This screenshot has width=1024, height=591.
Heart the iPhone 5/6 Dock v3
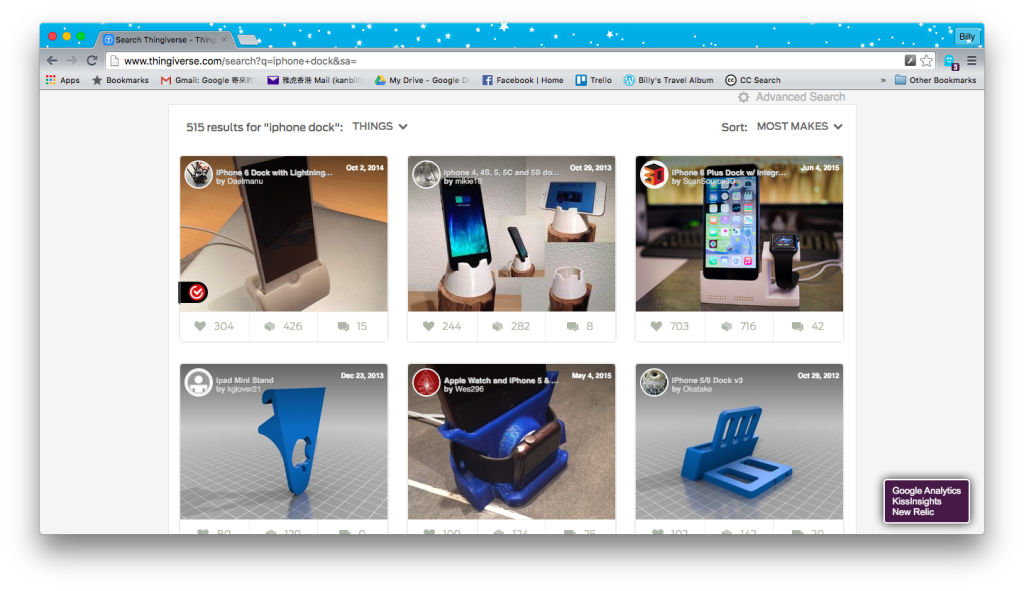[x=655, y=533]
